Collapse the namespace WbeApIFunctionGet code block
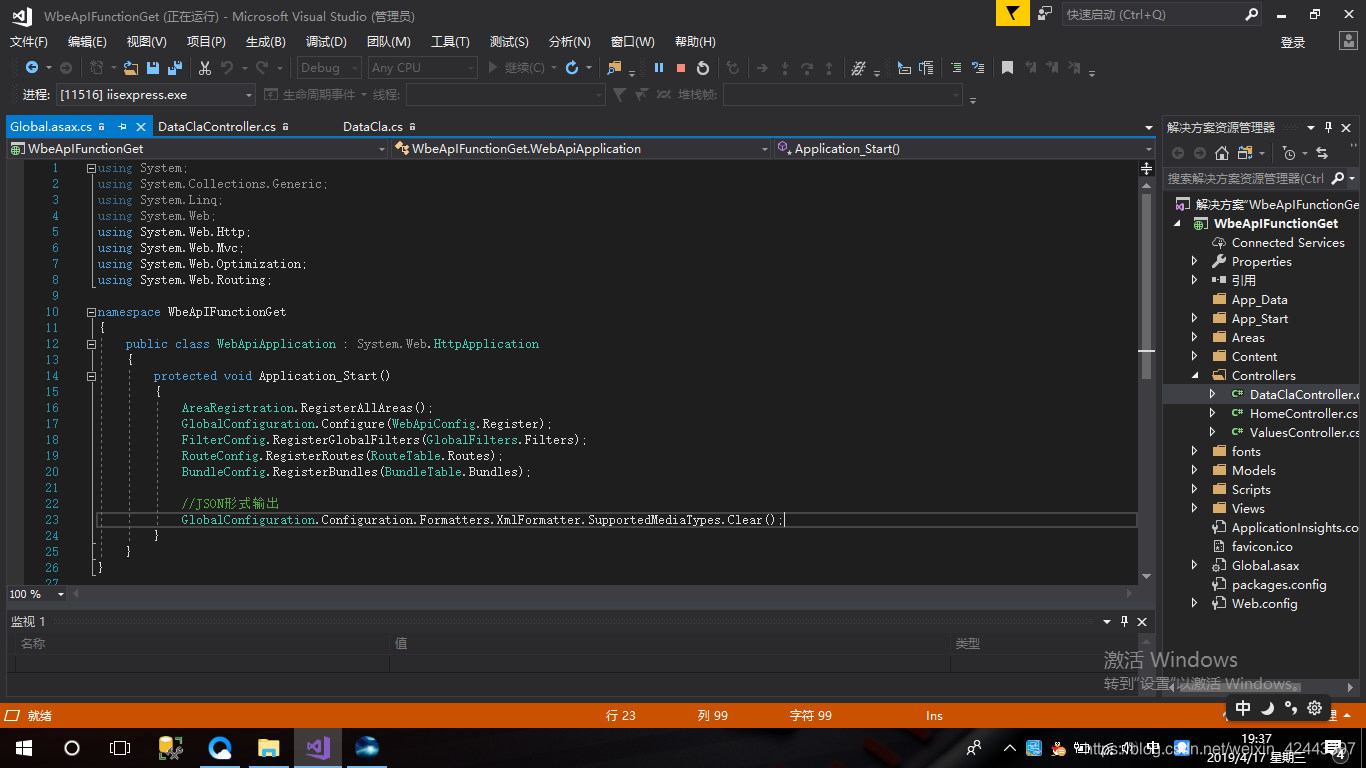 click(x=91, y=312)
